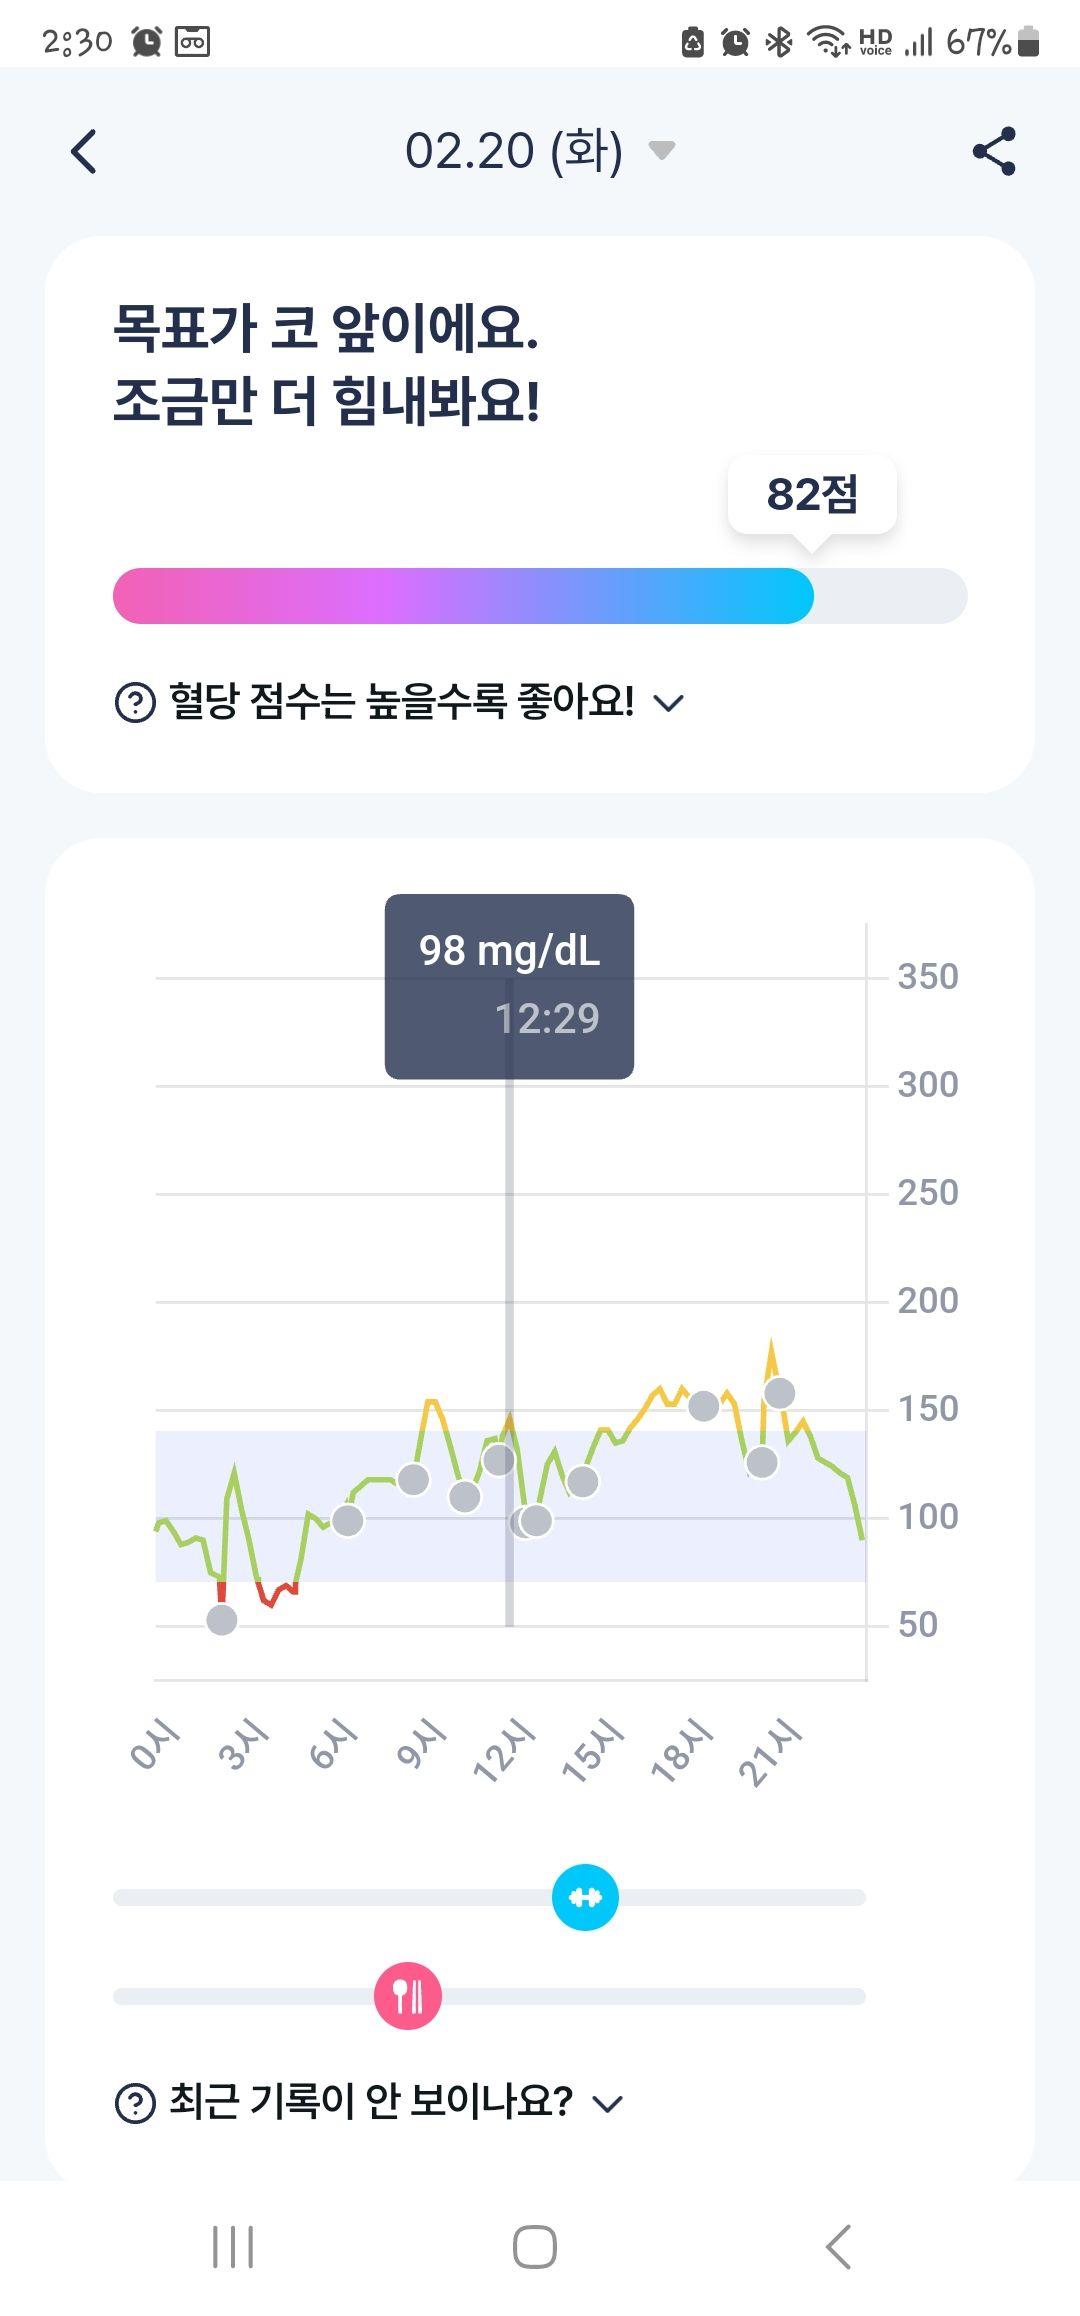This screenshot has height=2316, width=1080.
Task: Tap the pink fork and knife meal marker
Action: (408, 1996)
